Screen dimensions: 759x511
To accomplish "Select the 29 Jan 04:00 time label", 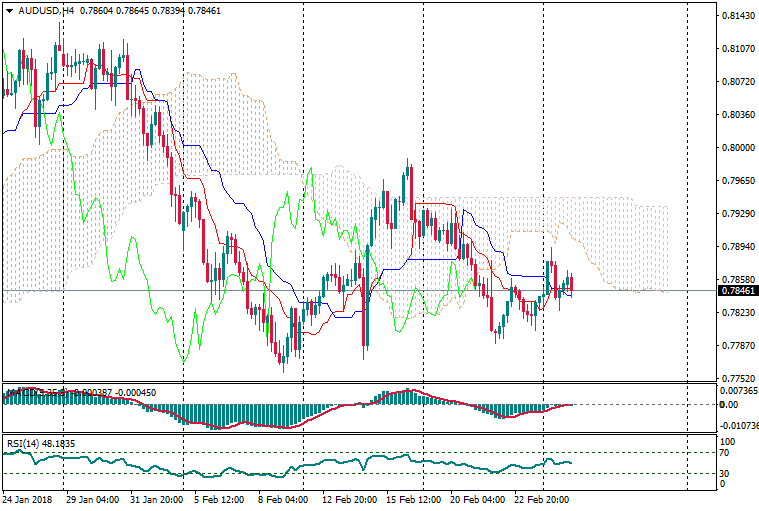I will (x=93, y=498).
